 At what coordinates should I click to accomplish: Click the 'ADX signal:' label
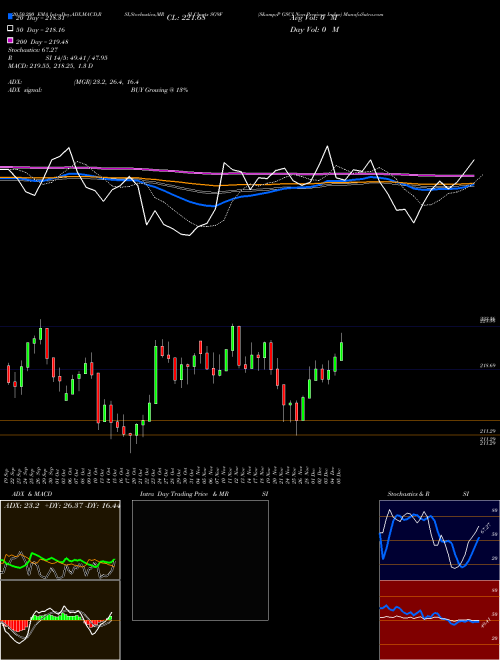tap(25, 90)
